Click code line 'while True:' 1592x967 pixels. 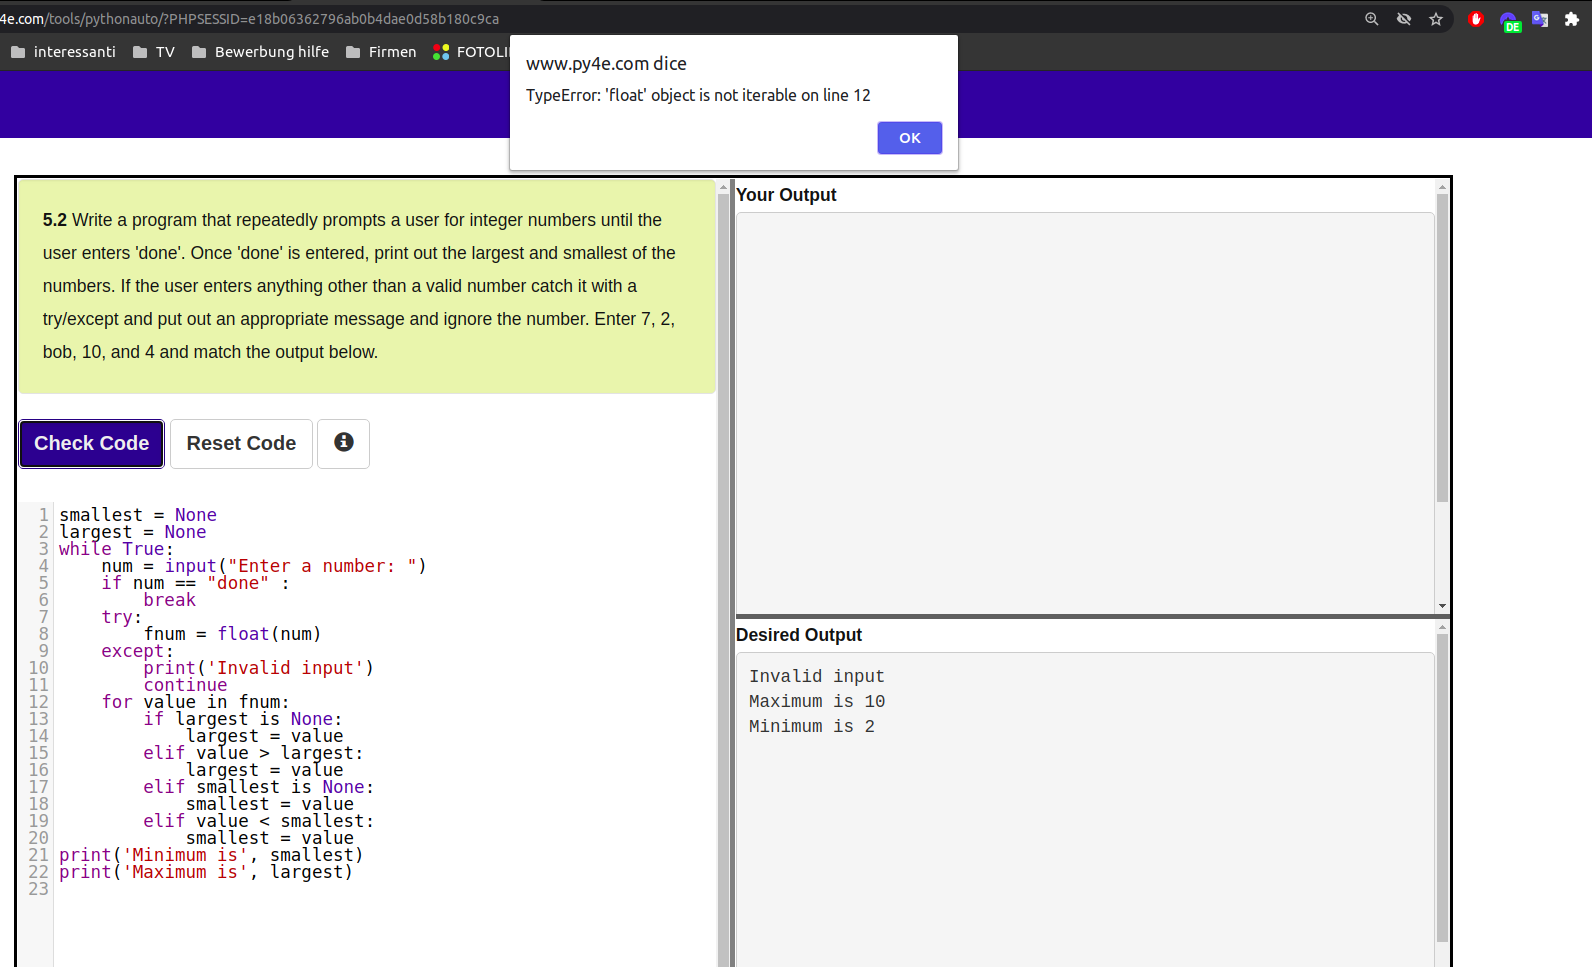pyautogui.click(x=116, y=549)
